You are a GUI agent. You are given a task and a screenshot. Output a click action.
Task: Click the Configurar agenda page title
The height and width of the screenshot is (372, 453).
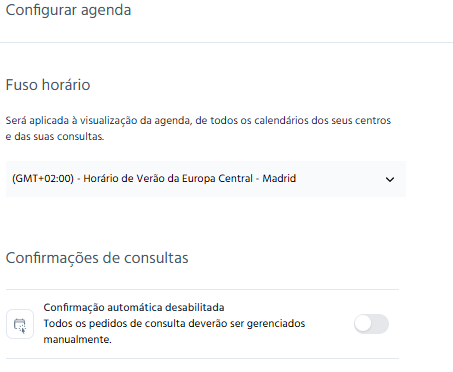[68, 10]
